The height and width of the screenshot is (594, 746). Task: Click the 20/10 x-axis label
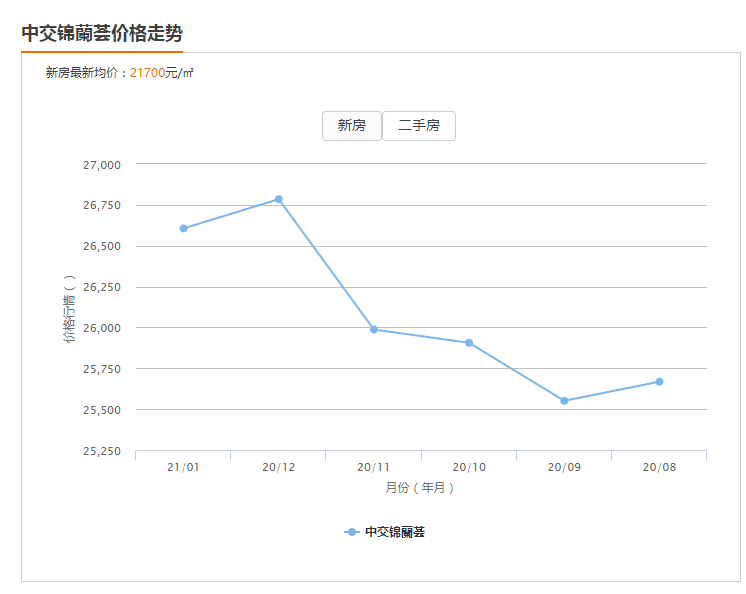click(x=469, y=467)
